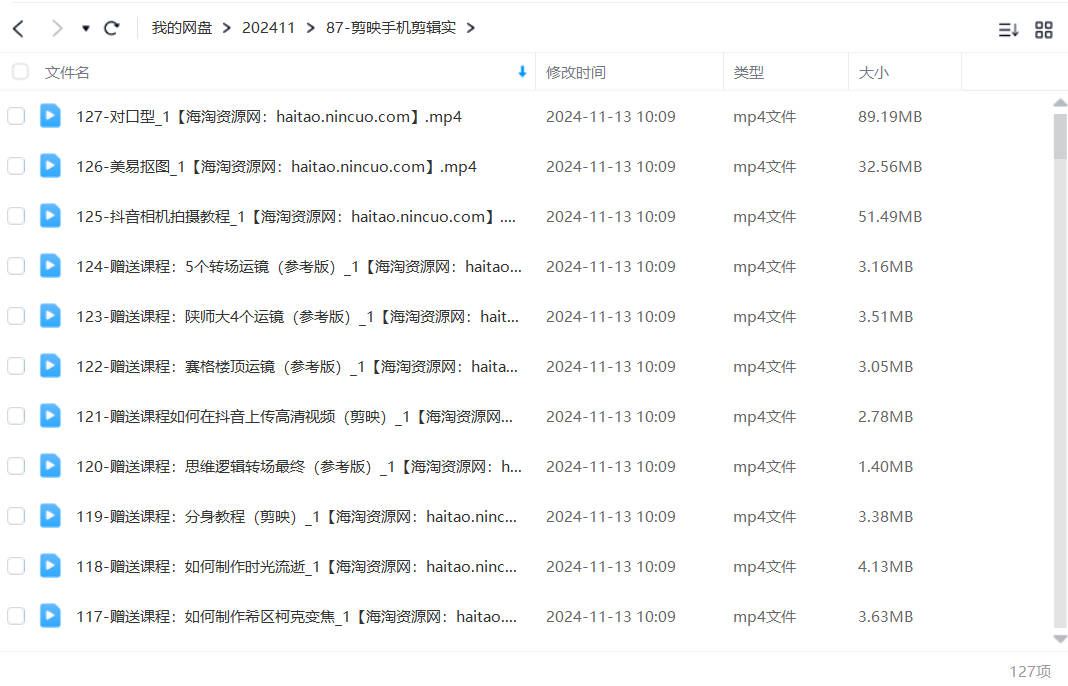Sort by 文件名 column header
Screen dimensions: 1068x686
[67, 72]
